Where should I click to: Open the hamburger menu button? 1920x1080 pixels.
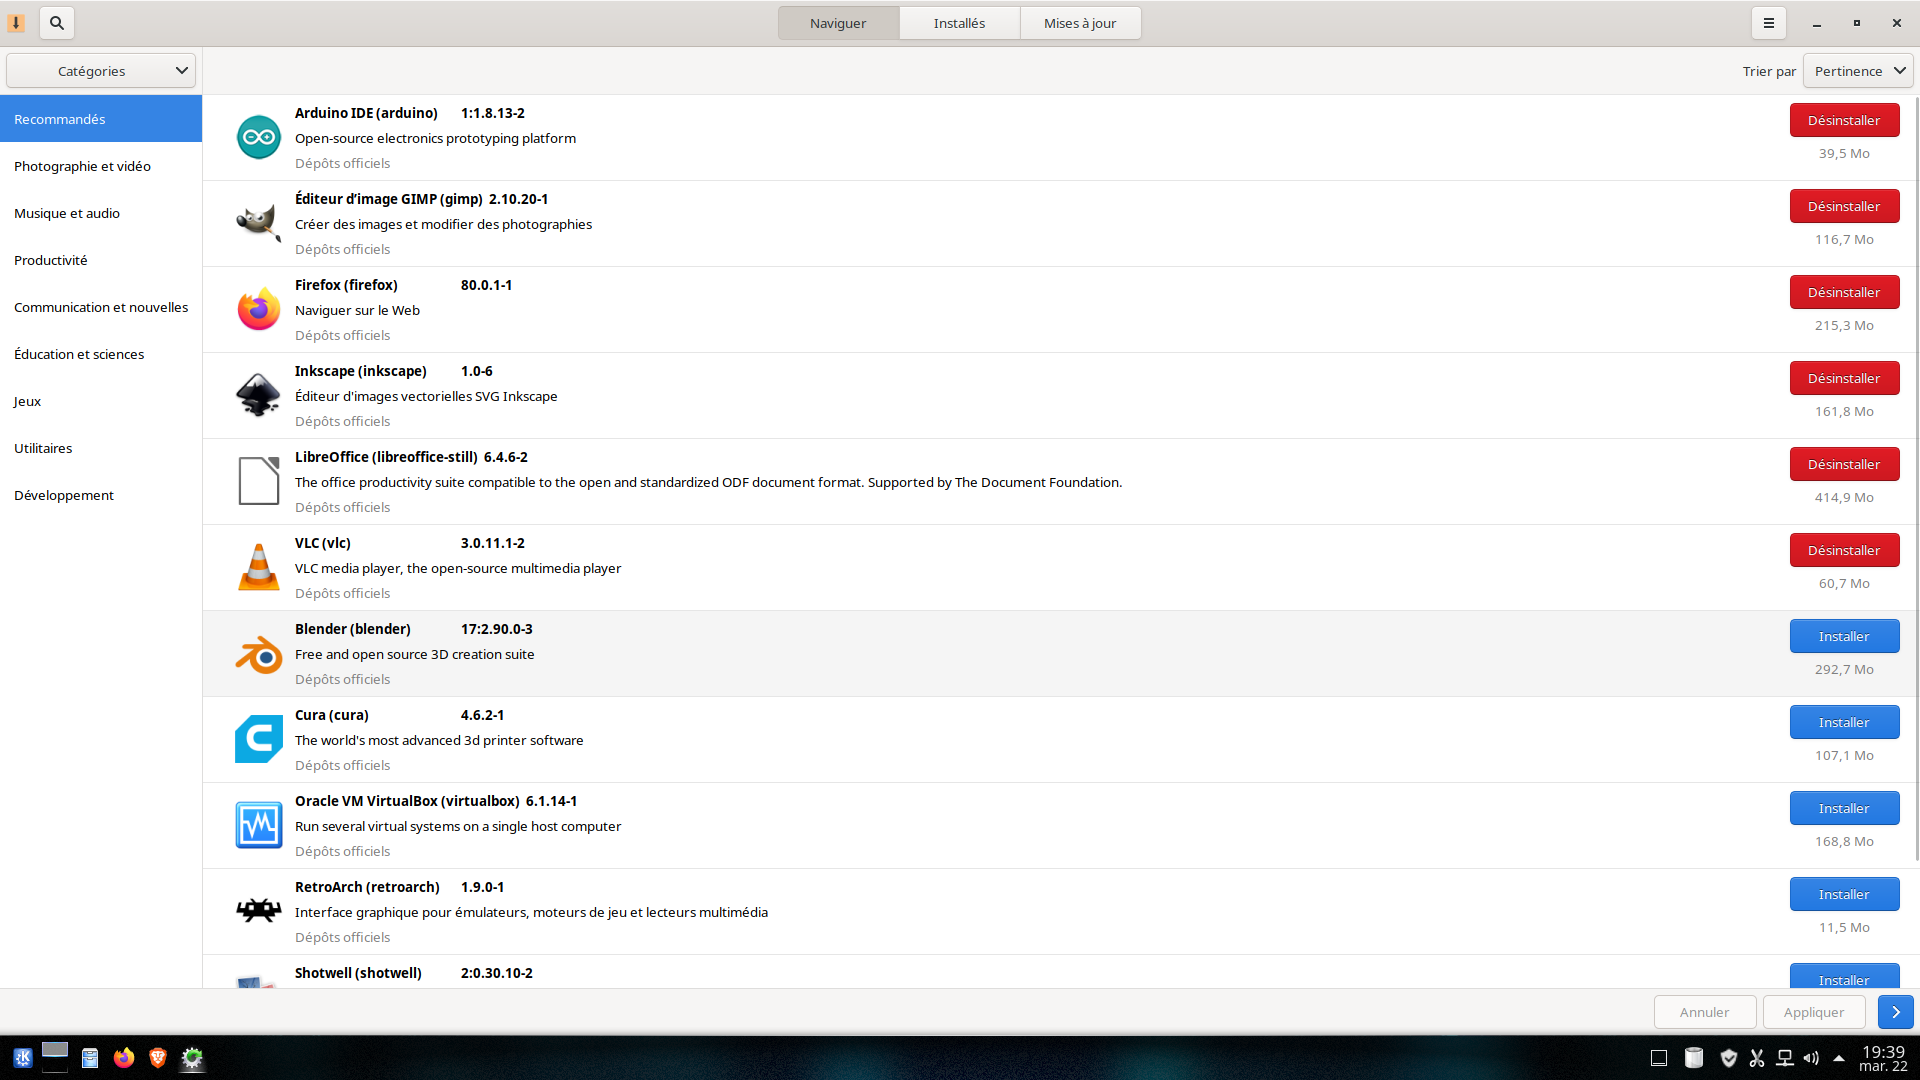[x=1768, y=23]
